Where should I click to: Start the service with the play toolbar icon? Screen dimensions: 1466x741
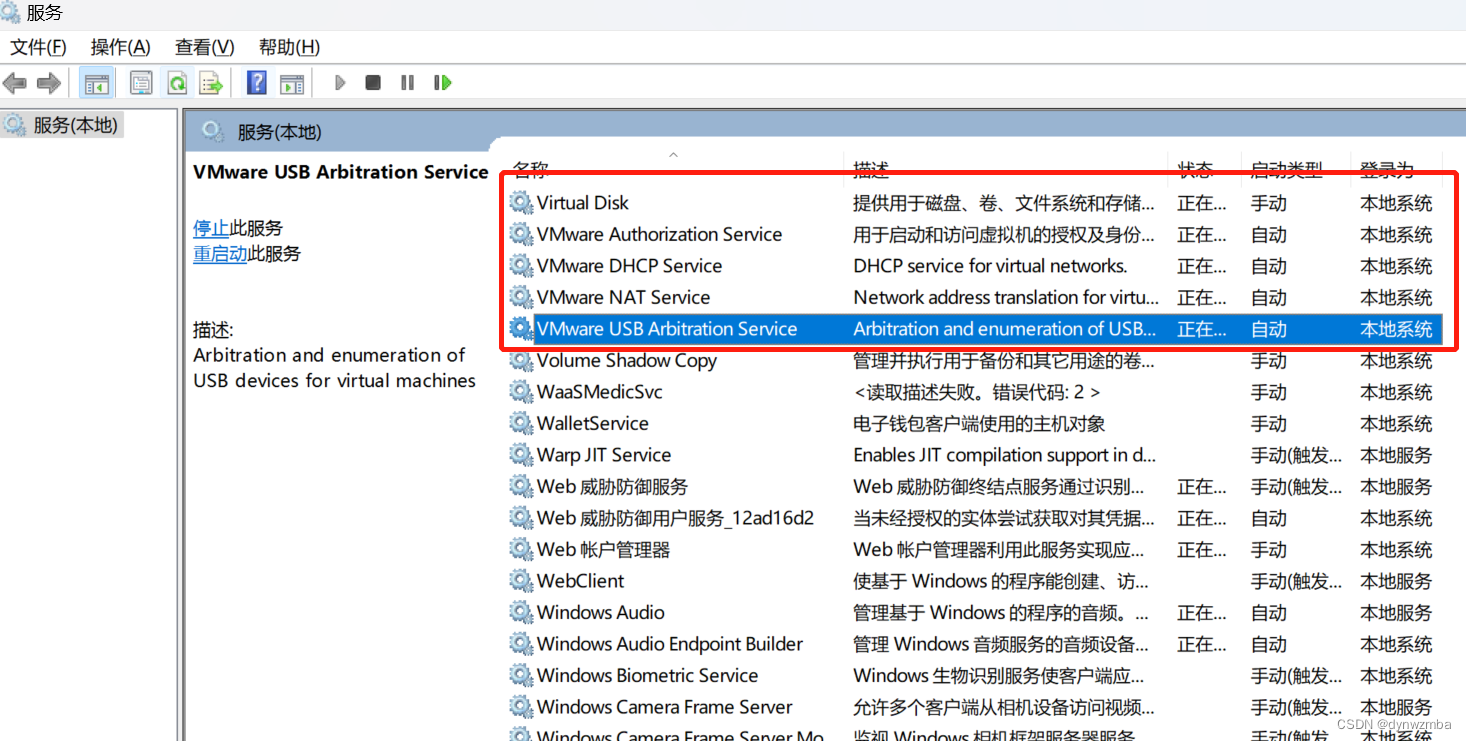340,83
